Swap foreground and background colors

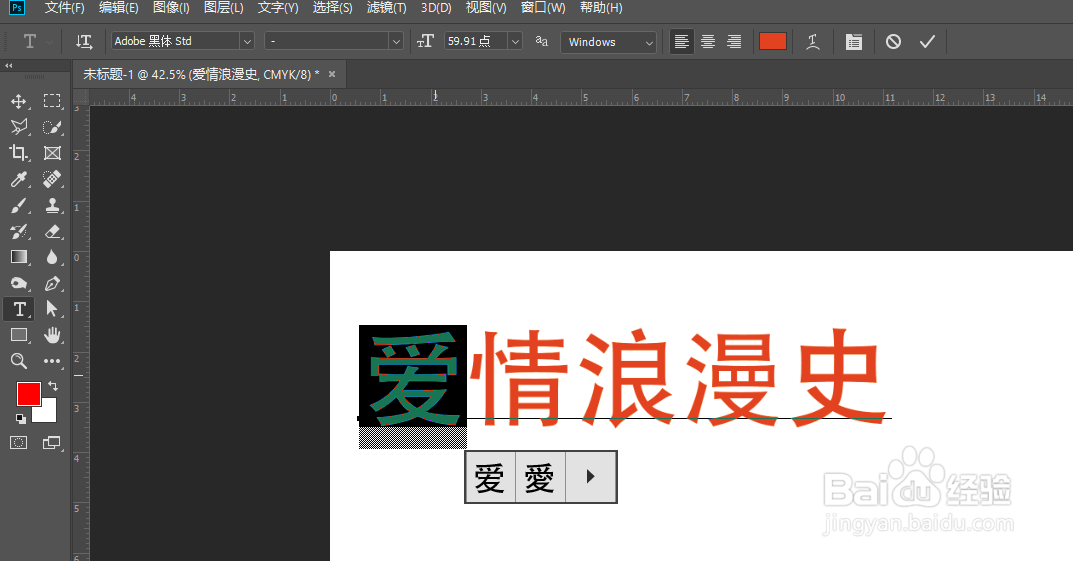53,387
